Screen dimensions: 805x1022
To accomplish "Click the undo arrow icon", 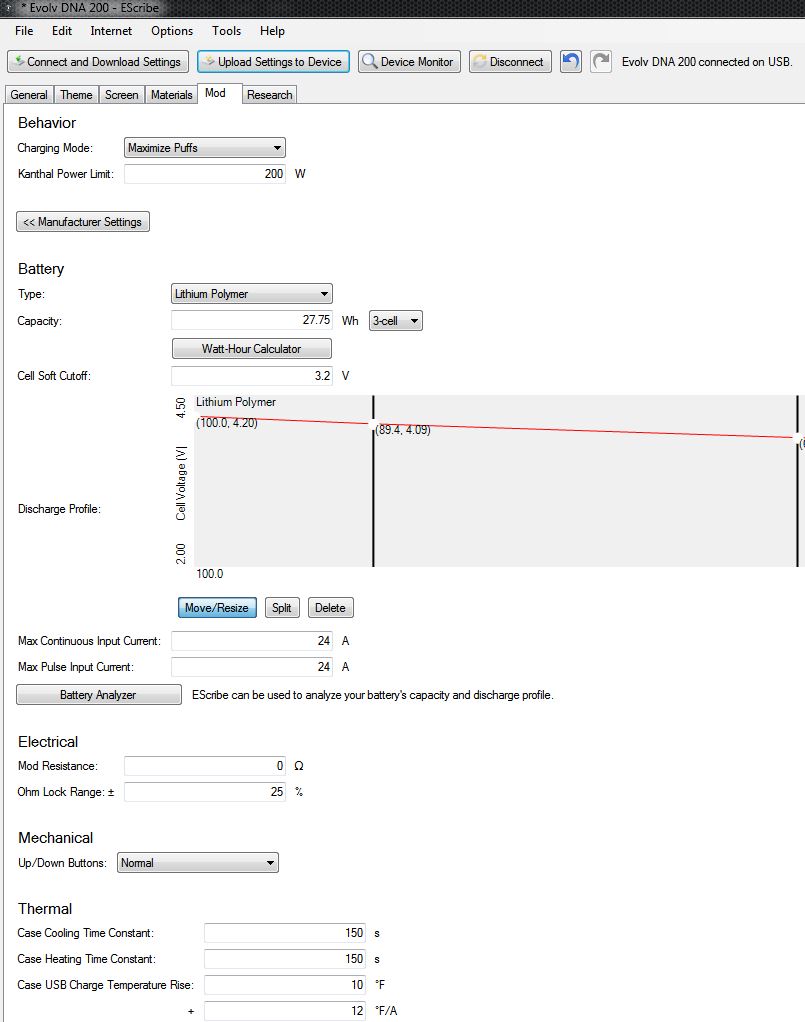I will pos(570,61).
